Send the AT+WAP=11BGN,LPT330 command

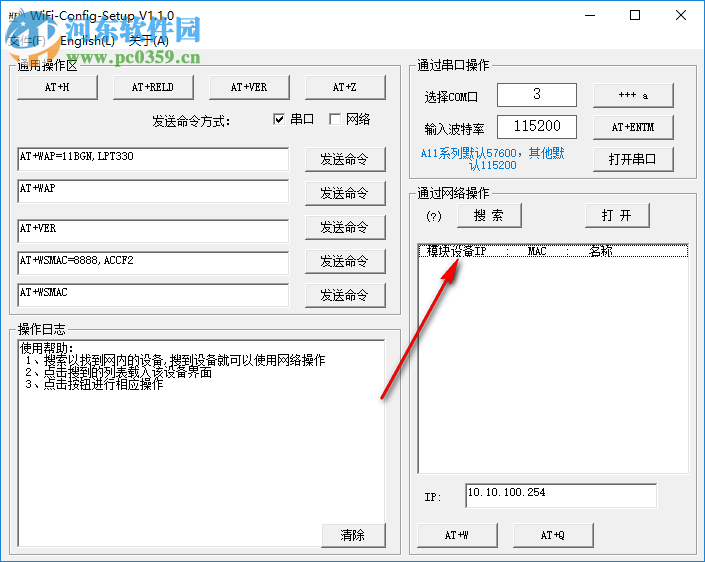(345, 159)
